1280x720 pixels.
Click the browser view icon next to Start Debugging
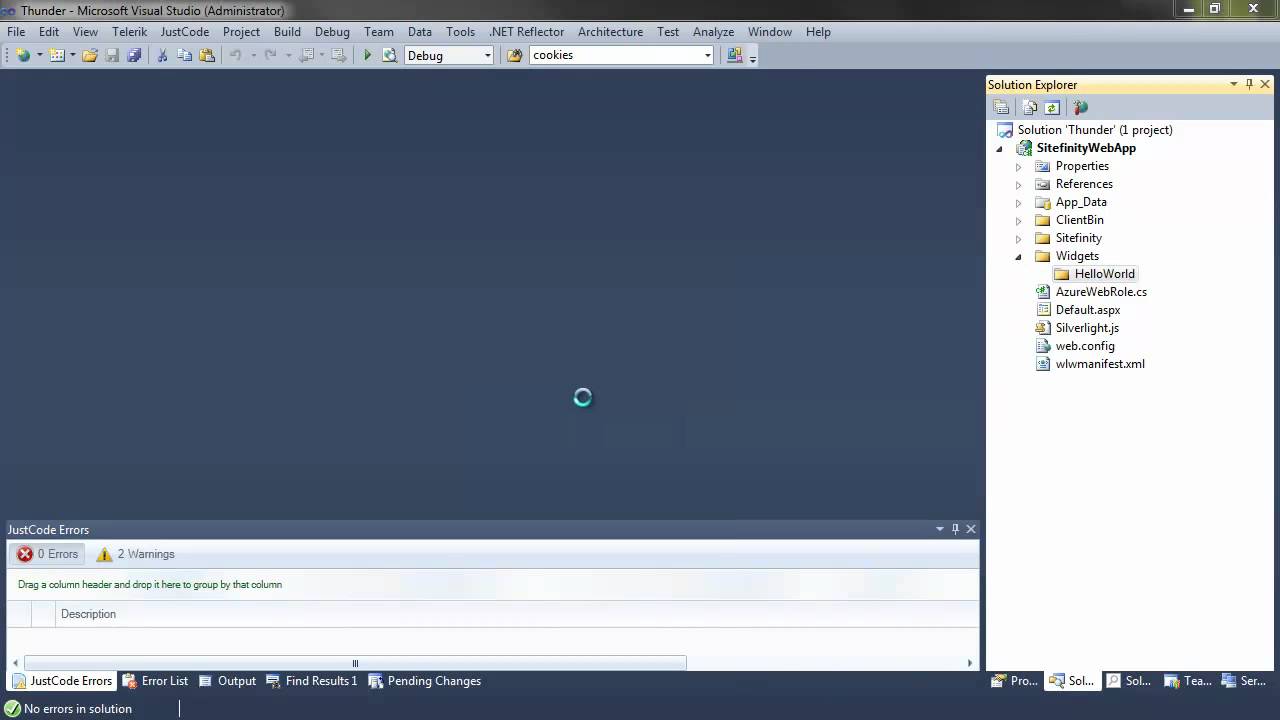(389, 55)
